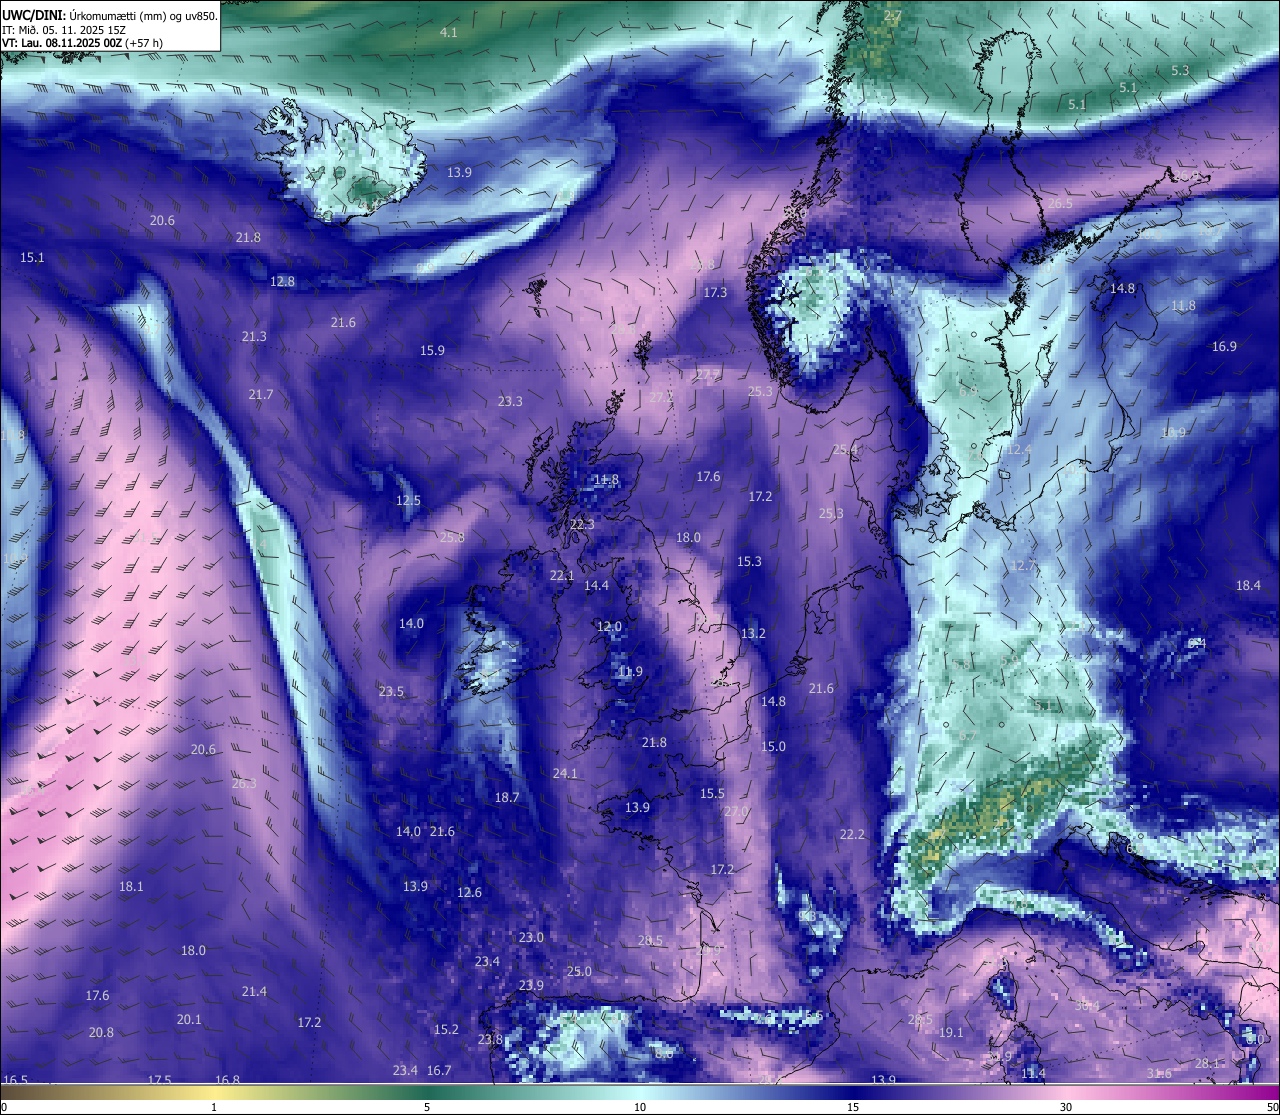
Task: Pick the 15.9 value label
Action: (x=432, y=351)
